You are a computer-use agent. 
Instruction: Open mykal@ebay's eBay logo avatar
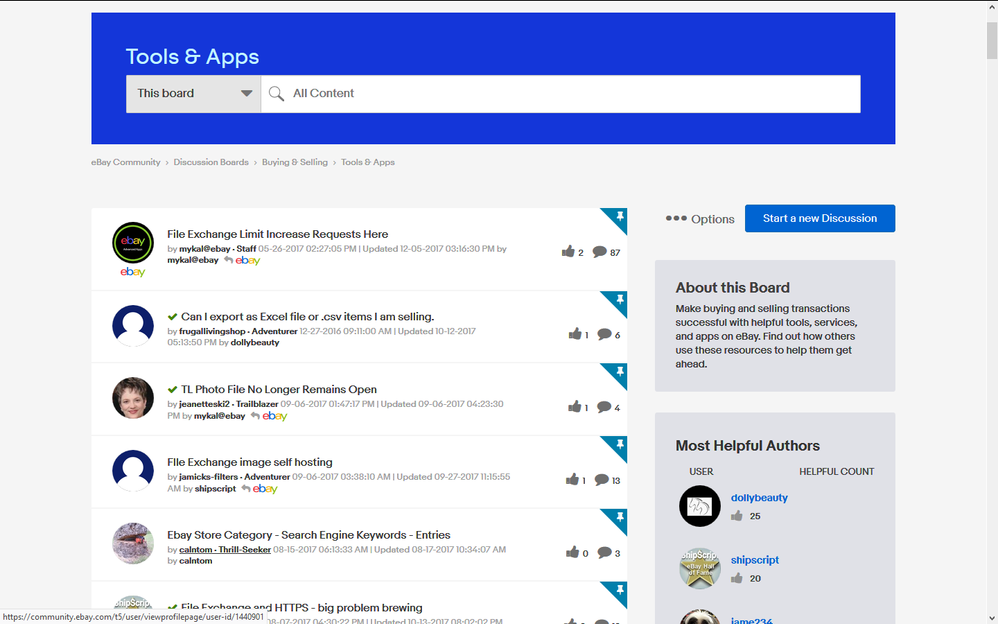133,243
